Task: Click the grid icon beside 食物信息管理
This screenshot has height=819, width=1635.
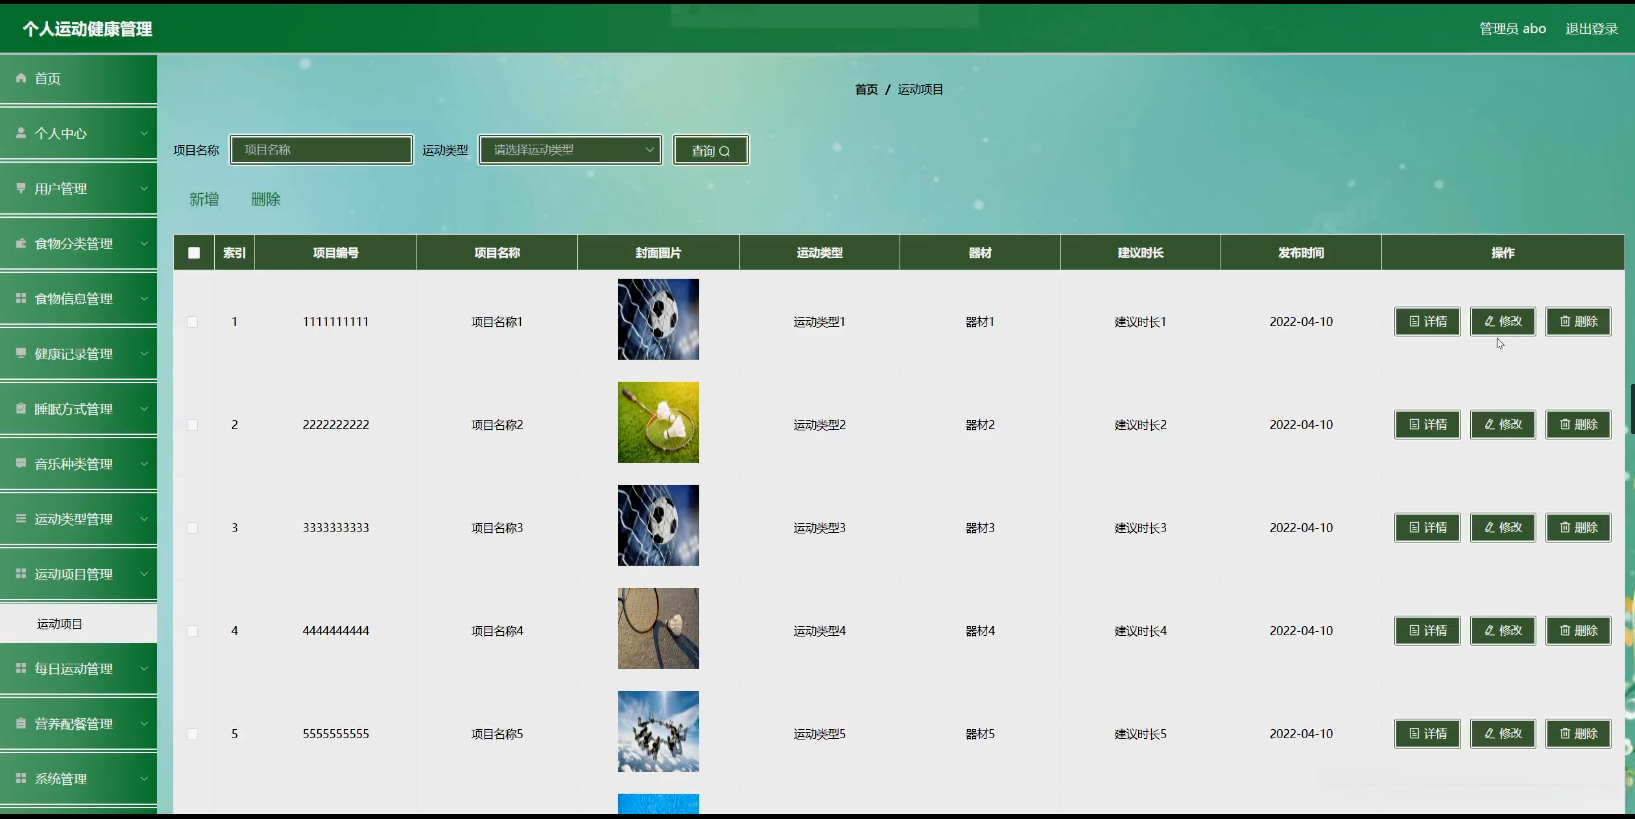Action: point(21,298)
